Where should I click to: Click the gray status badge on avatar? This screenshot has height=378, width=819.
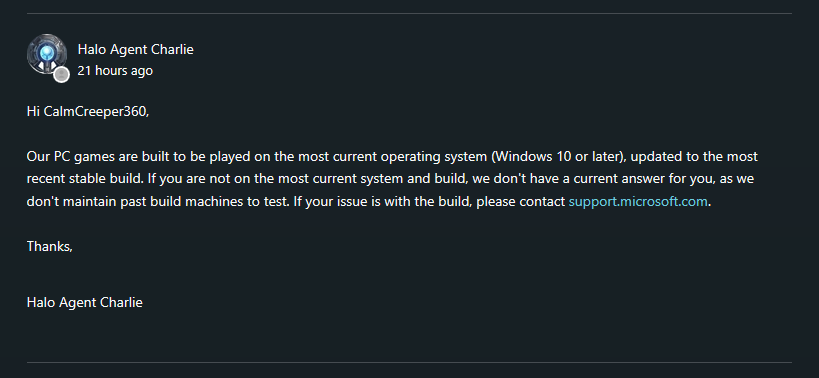62,75
